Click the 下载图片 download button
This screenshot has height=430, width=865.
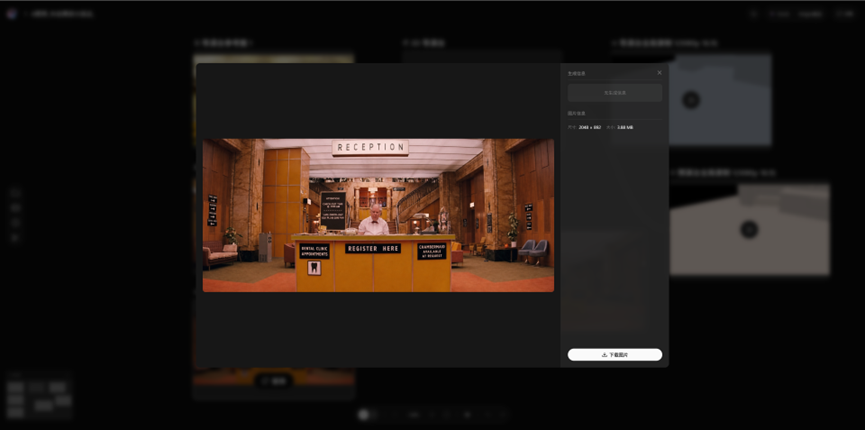pyautogui.click(x=615, y=354)
